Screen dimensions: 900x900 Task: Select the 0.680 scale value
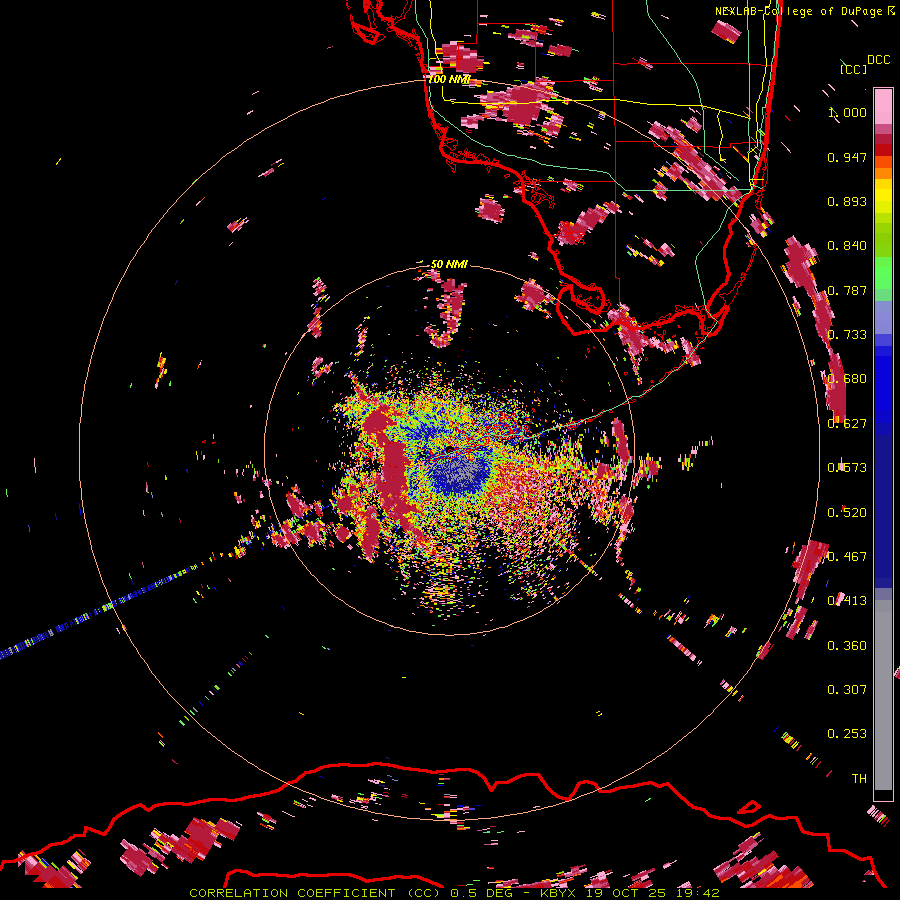[x=847, y=379]
